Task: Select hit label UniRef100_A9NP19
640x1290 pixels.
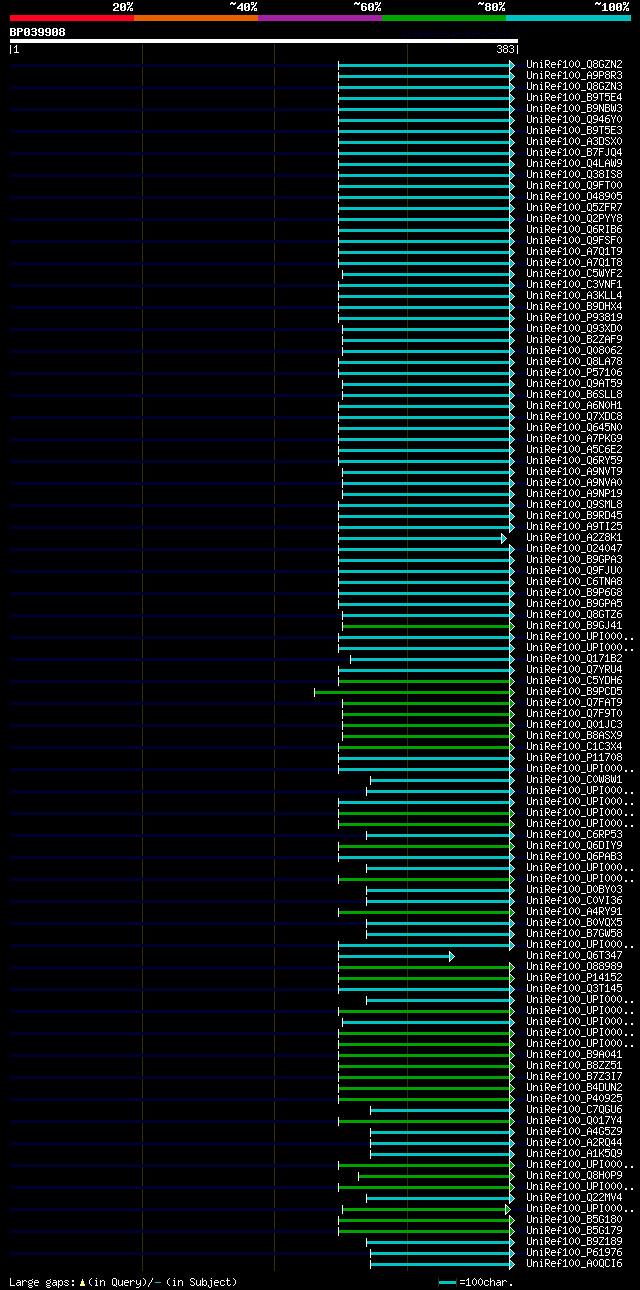Action: [574, 493]
